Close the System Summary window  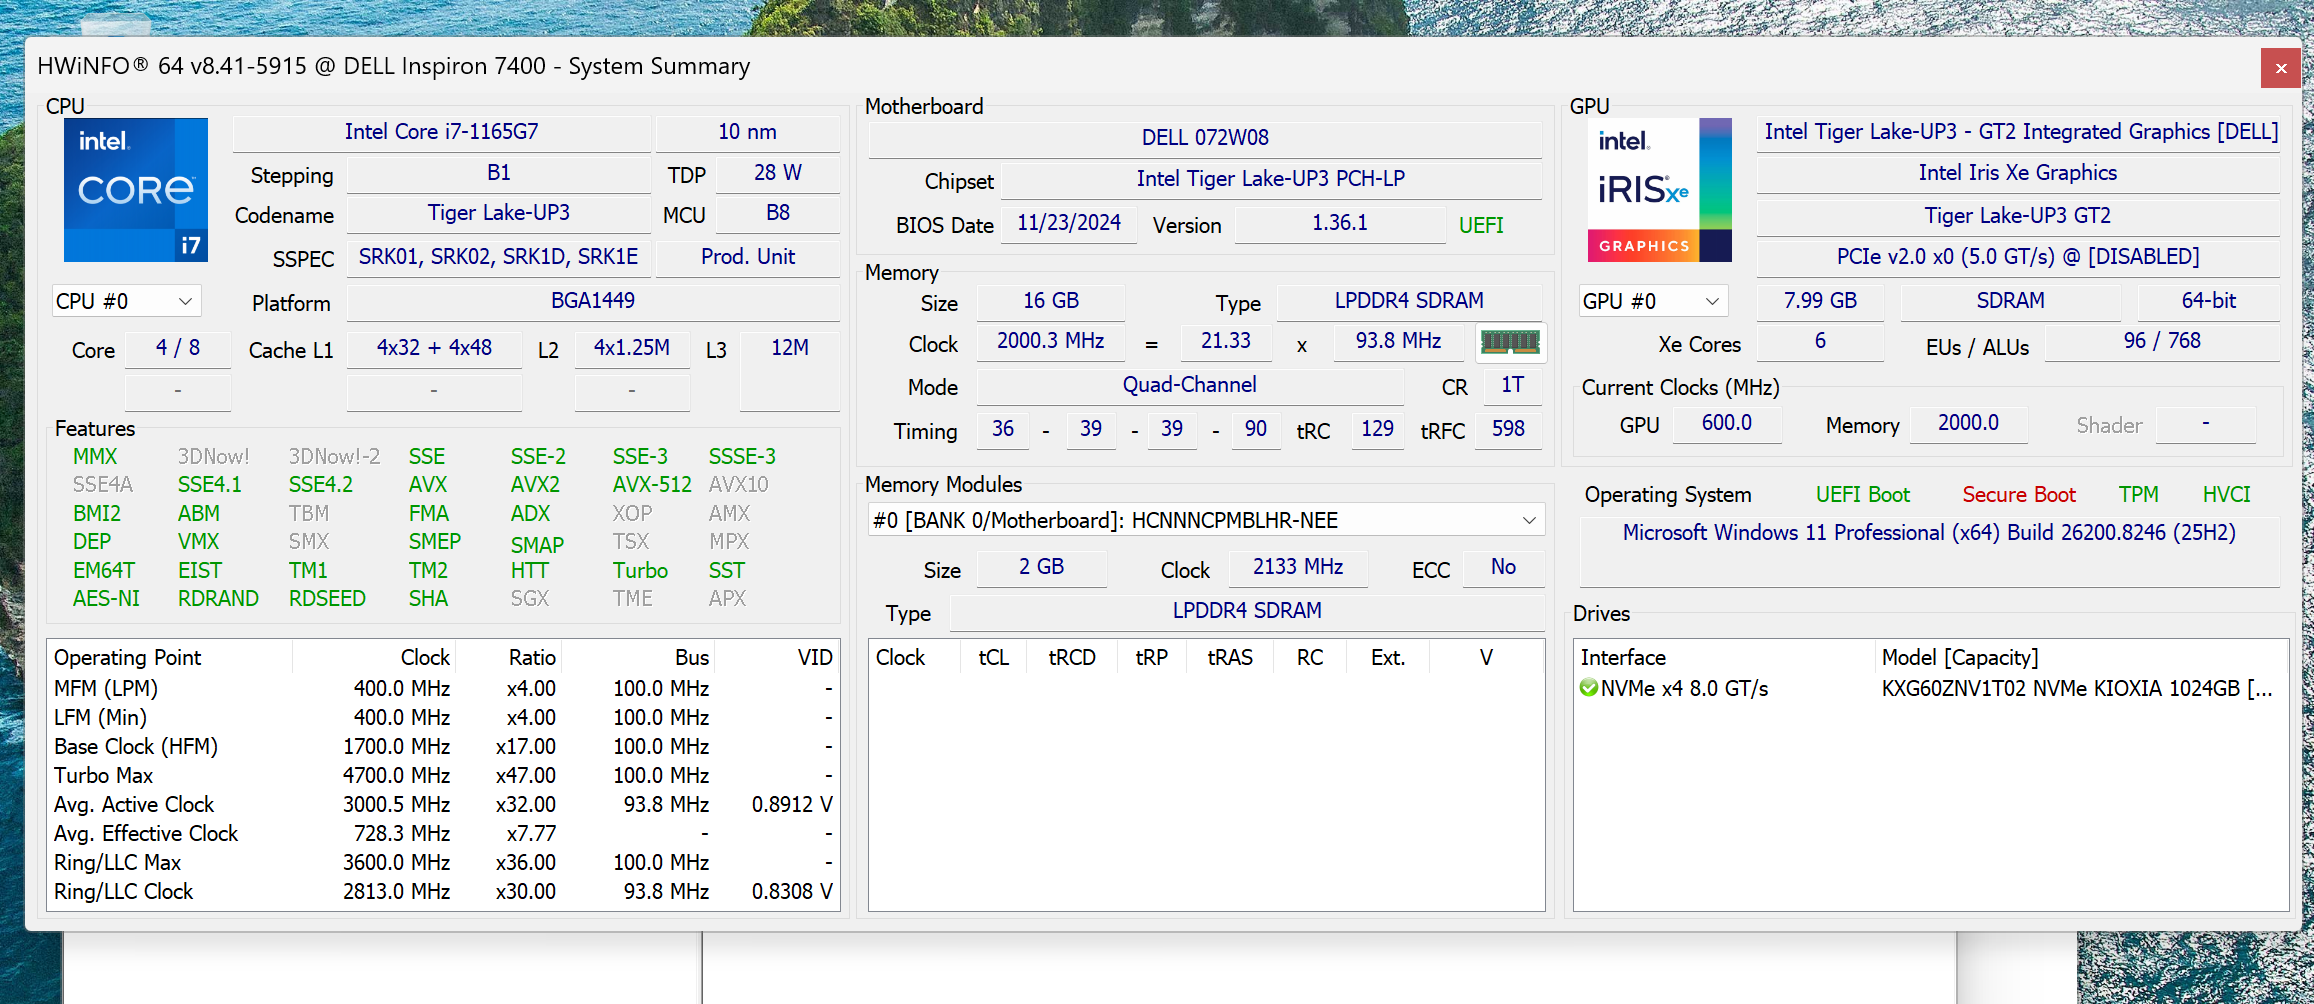click(x=2281, y=68)
